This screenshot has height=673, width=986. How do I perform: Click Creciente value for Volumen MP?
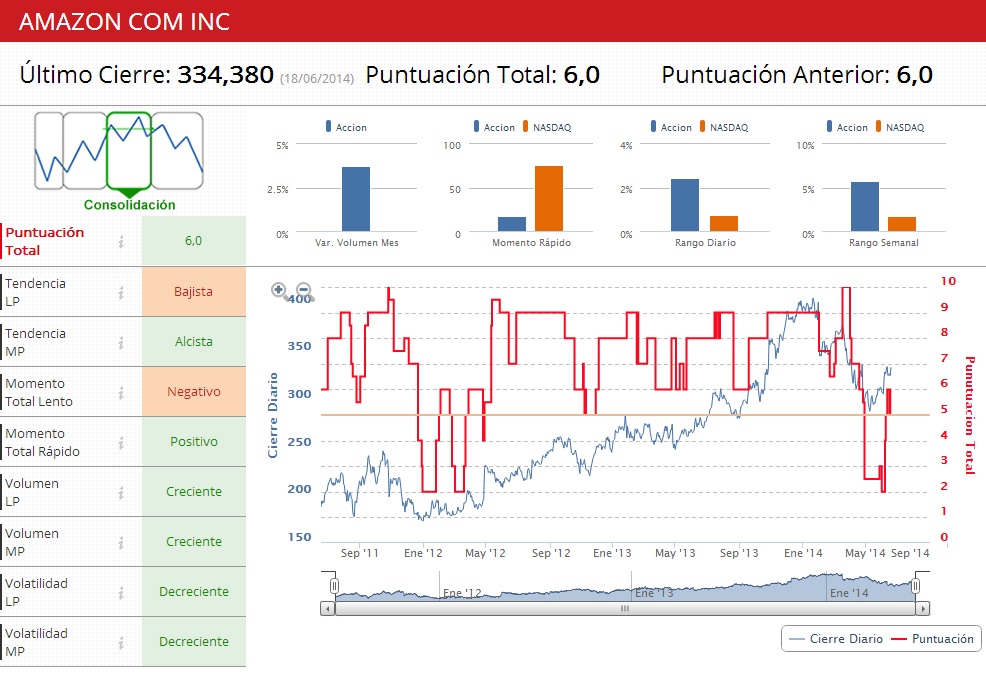[x=194, y=542]
